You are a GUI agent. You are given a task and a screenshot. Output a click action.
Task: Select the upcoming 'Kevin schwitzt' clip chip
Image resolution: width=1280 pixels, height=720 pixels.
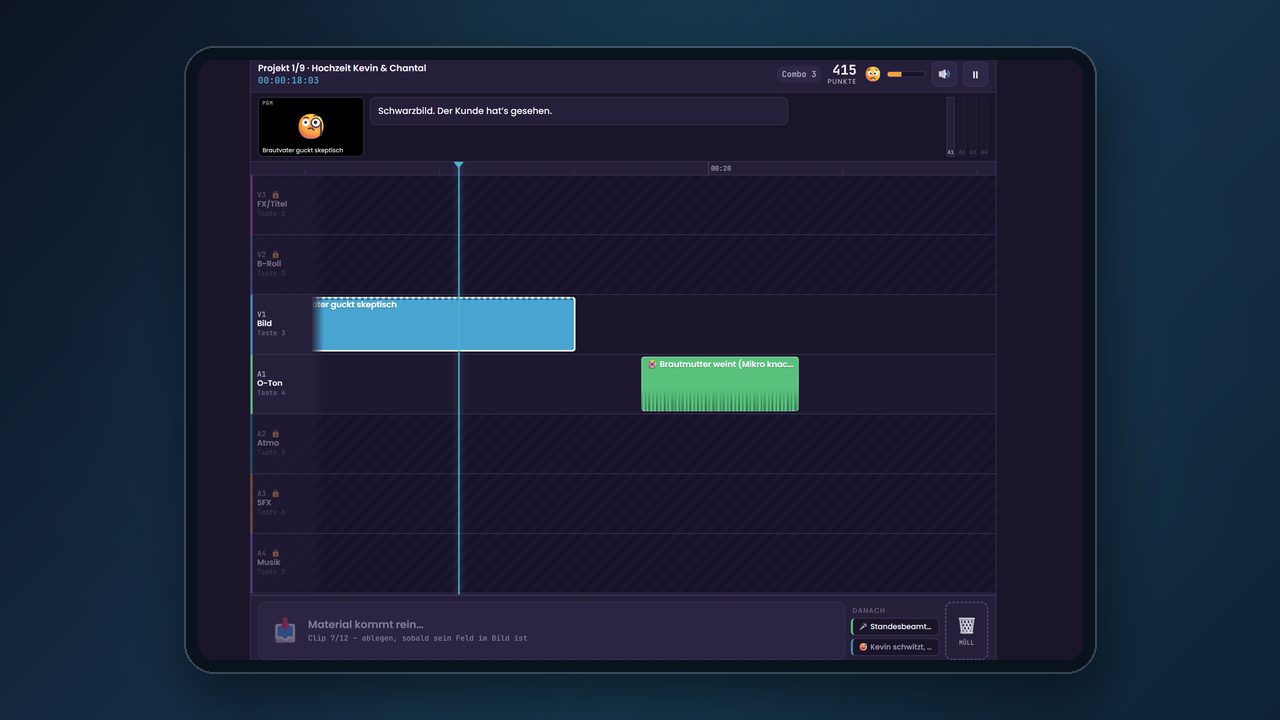tap(895, 647)
